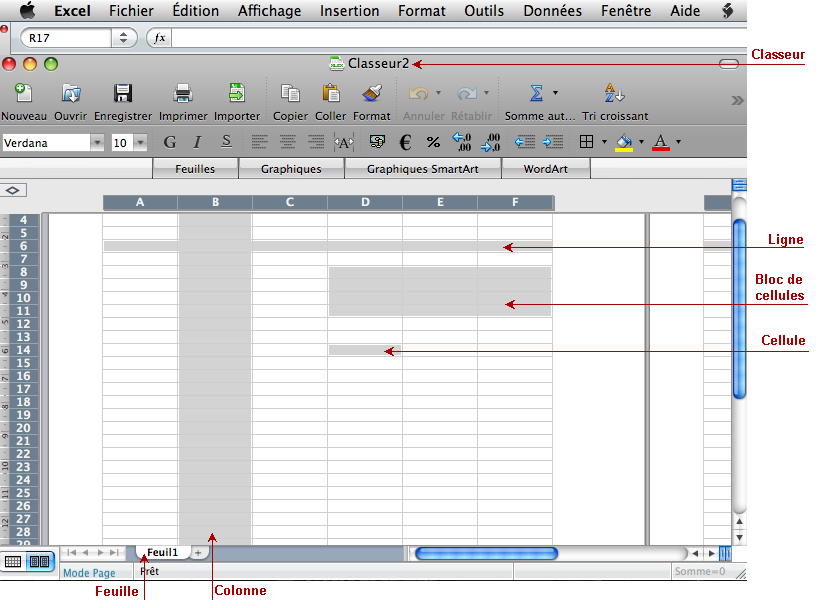825x608 pixels.
Task: Open the Données menu
Action: pyautogui.click(x=552, y=11)
